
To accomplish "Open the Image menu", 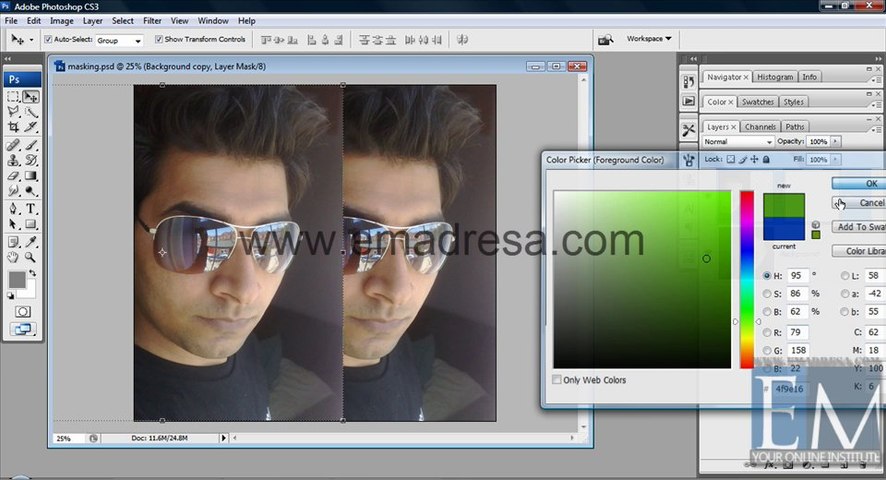I will click(62, 21).
